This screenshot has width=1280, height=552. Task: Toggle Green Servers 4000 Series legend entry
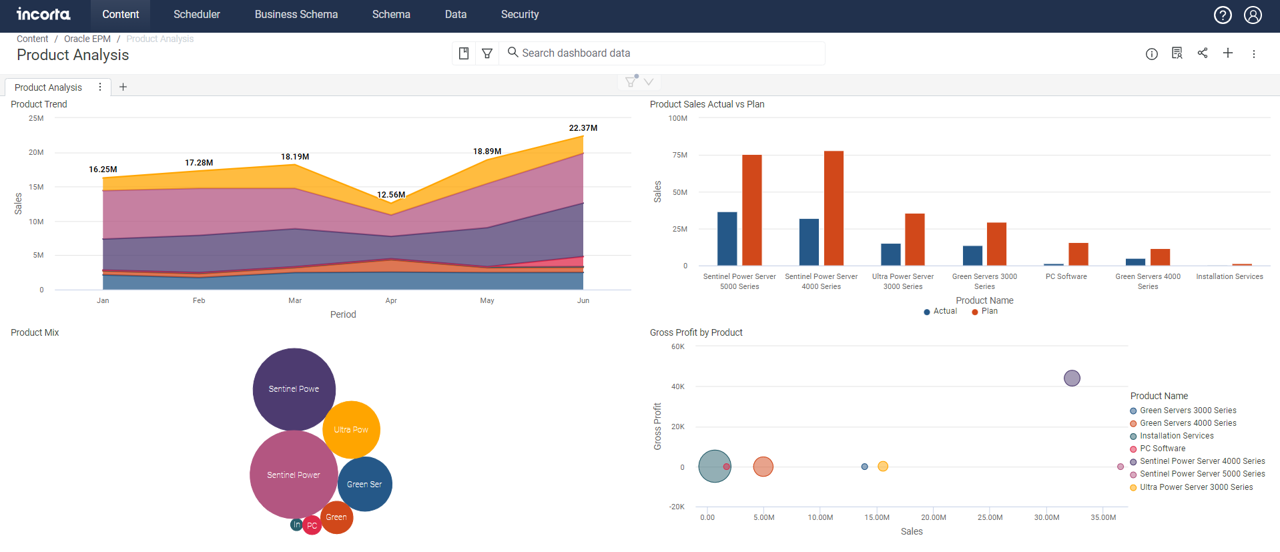coord(1183,423)
